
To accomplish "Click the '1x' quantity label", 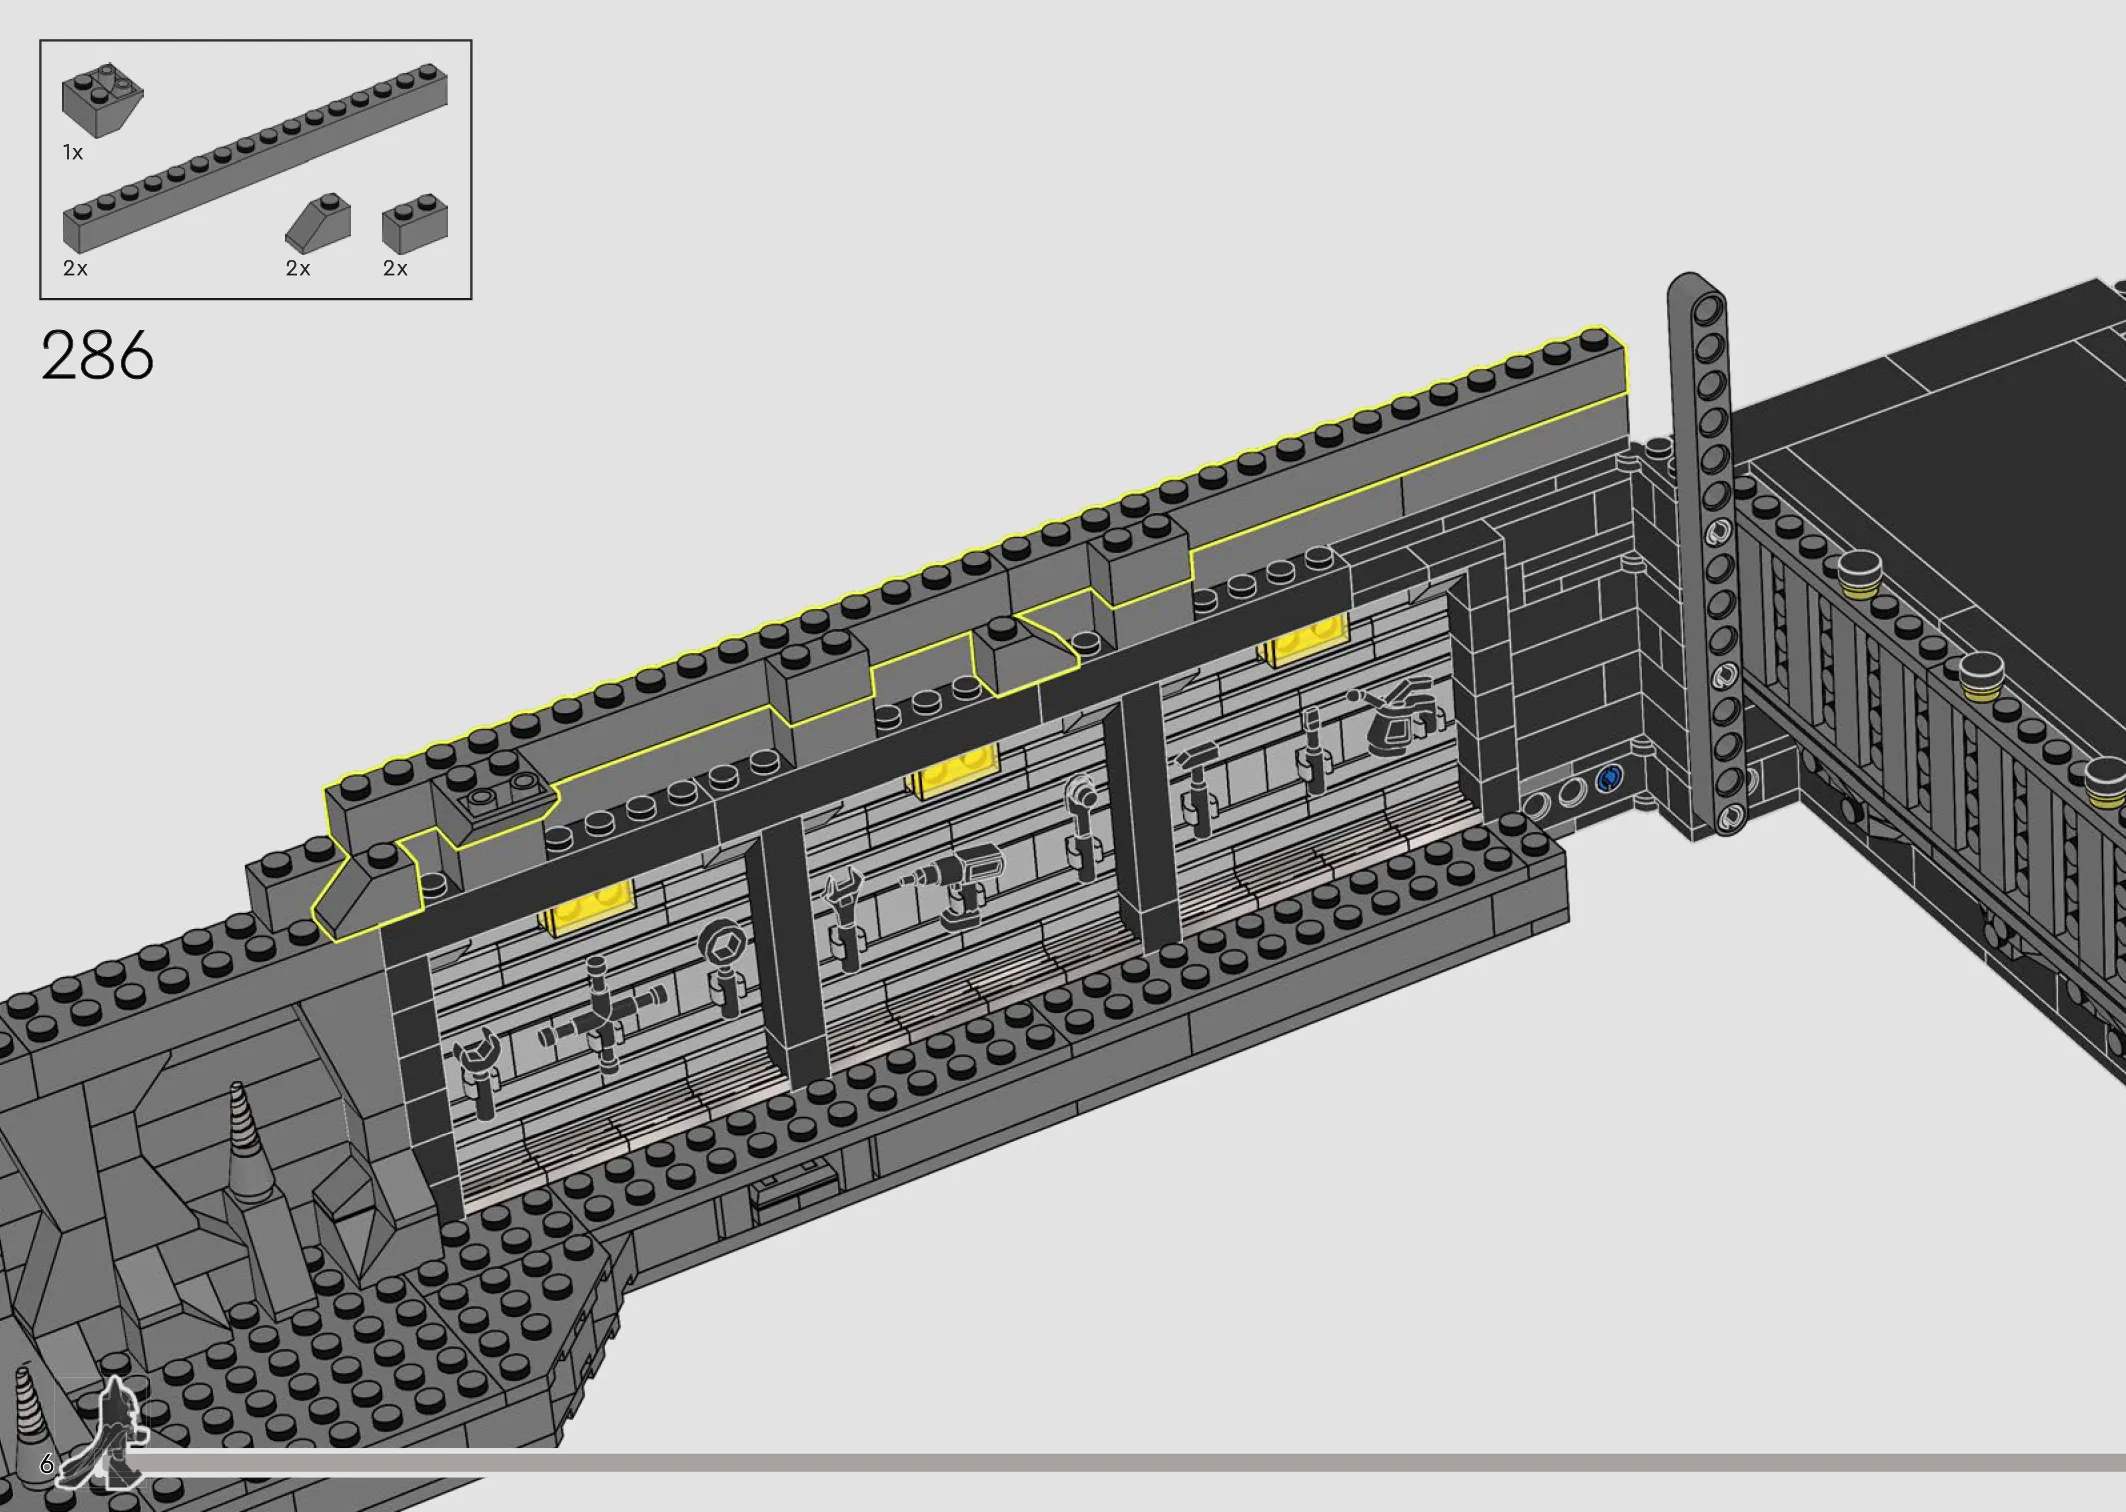I will tap(72, 152).
